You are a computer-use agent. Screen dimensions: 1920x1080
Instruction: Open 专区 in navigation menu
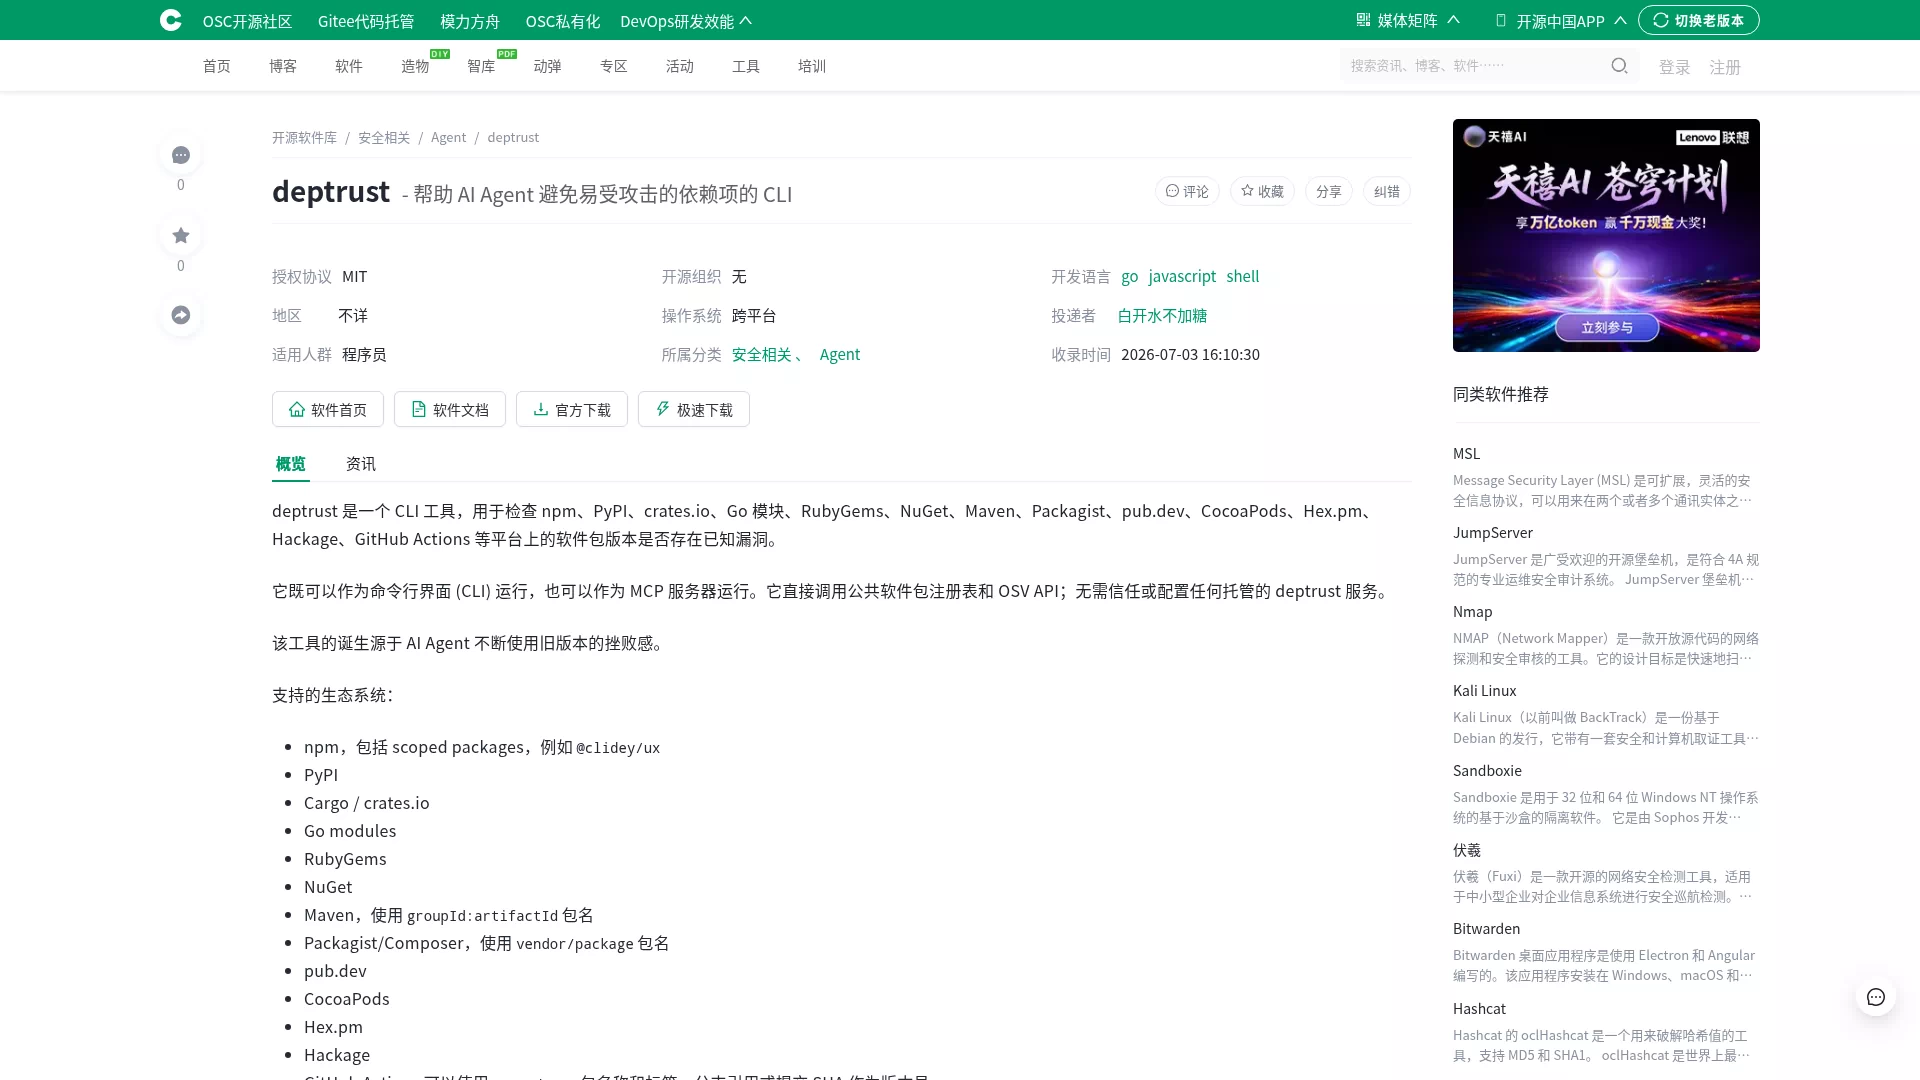coord(613,66)
